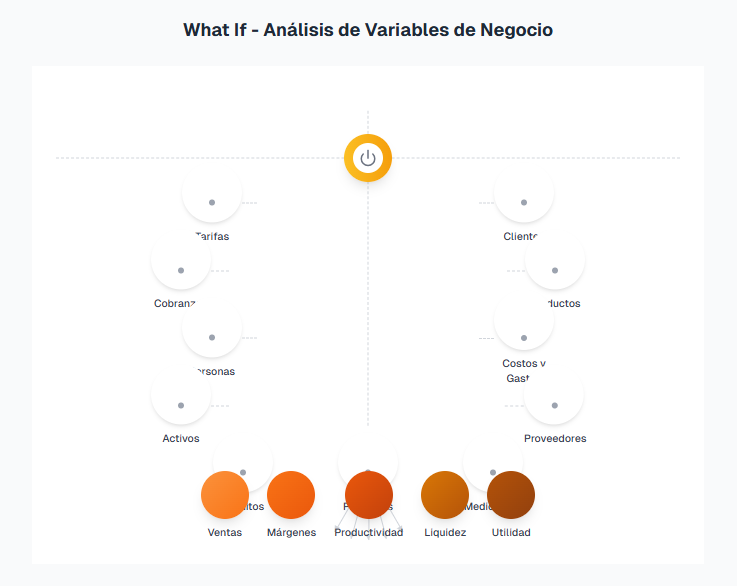The height and width of the screenshot is (586, 737).
Task: Click the central yellow power icon
Action: point(368,158)
